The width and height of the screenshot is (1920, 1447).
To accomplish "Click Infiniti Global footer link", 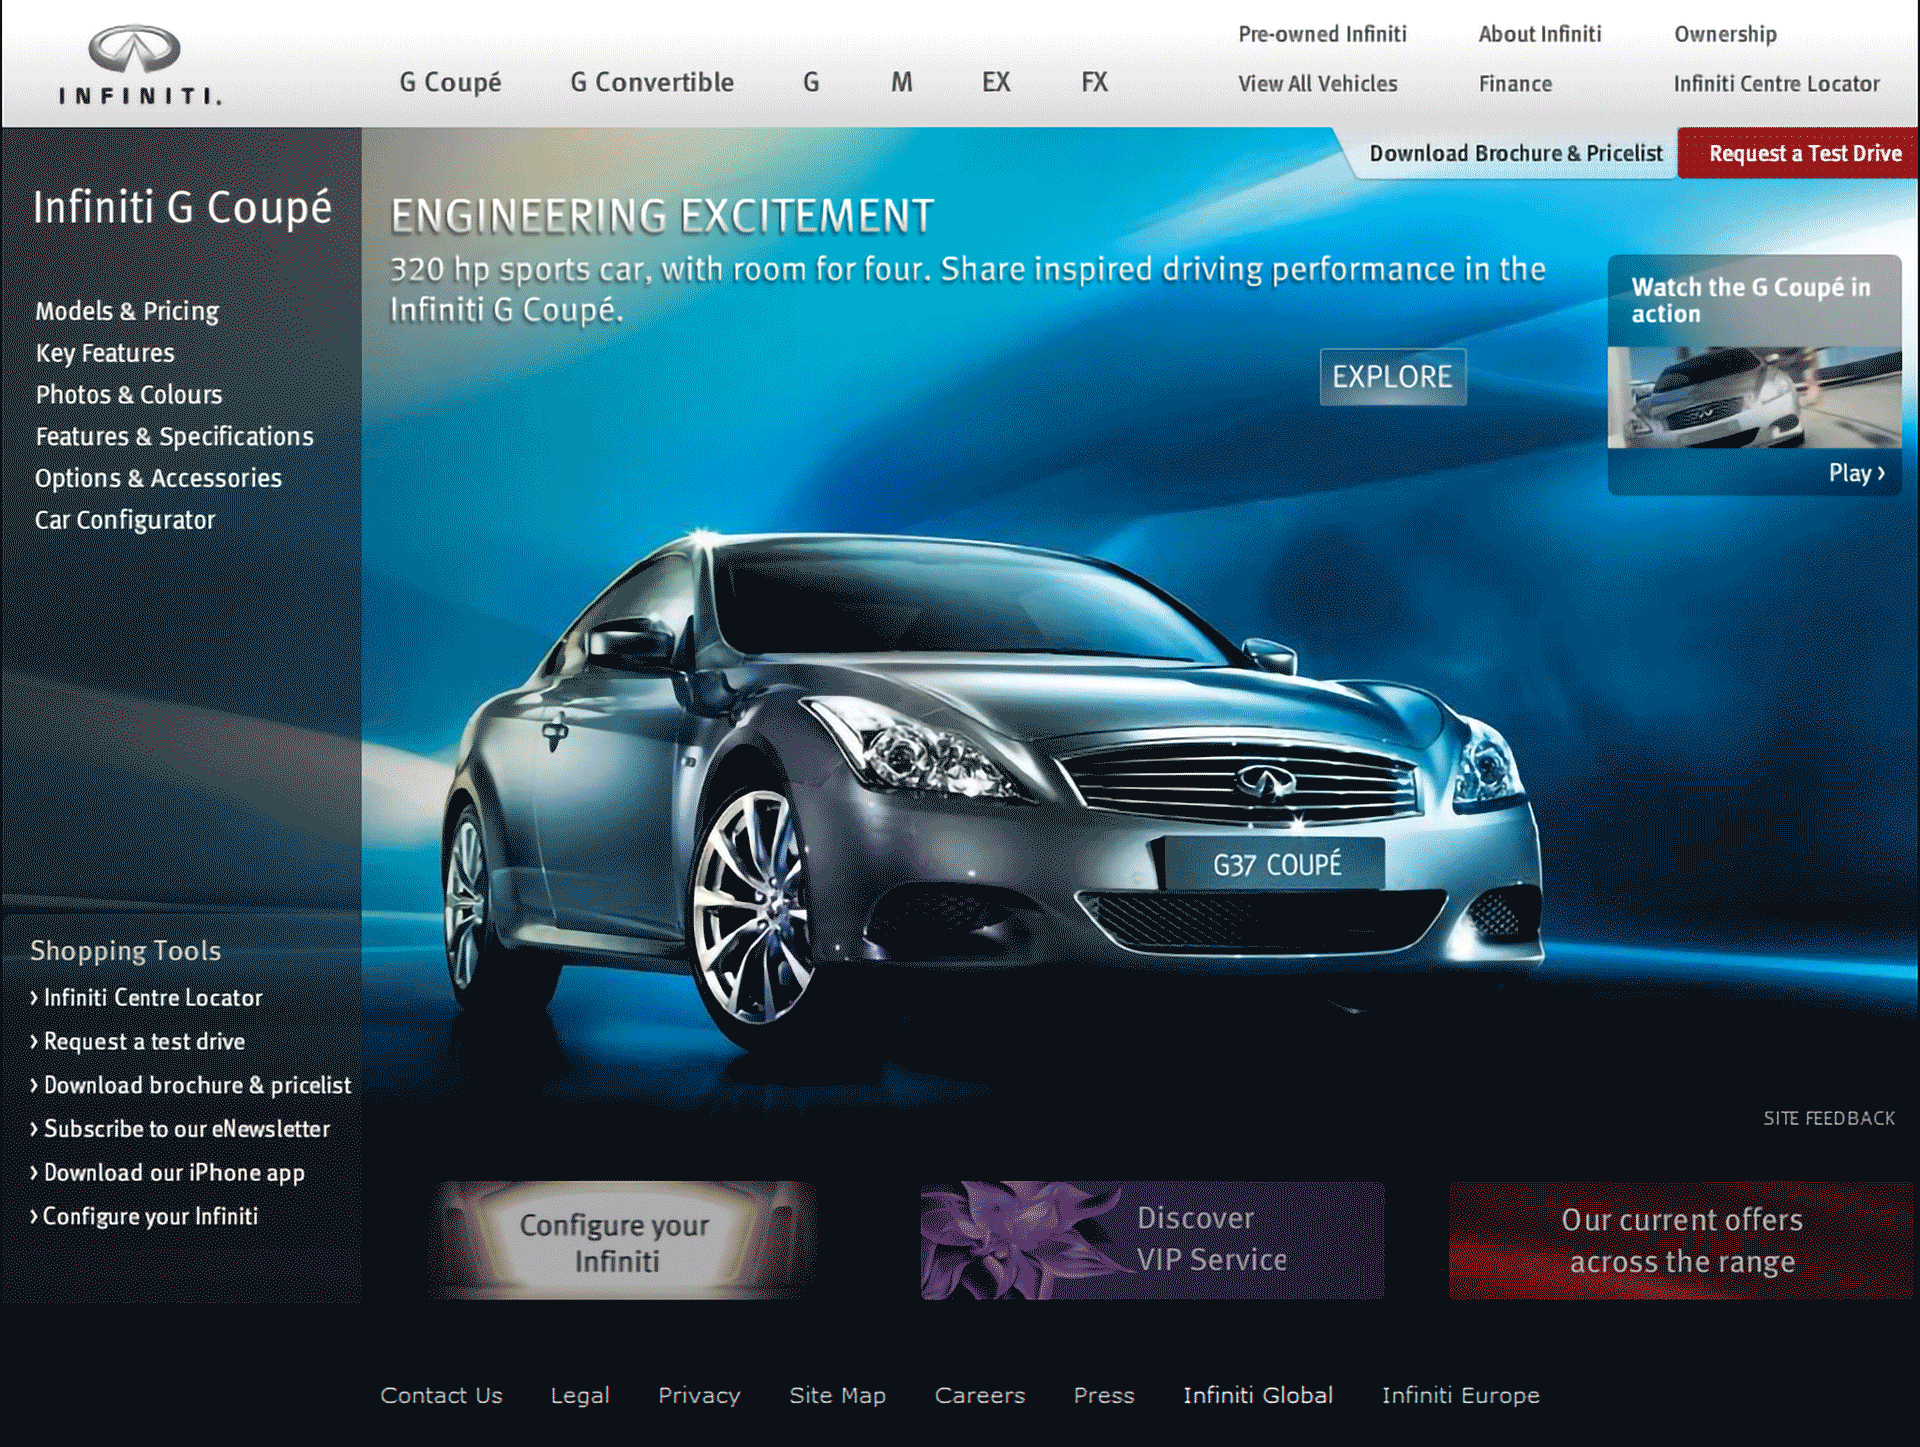I will tap(1257, 1395).
